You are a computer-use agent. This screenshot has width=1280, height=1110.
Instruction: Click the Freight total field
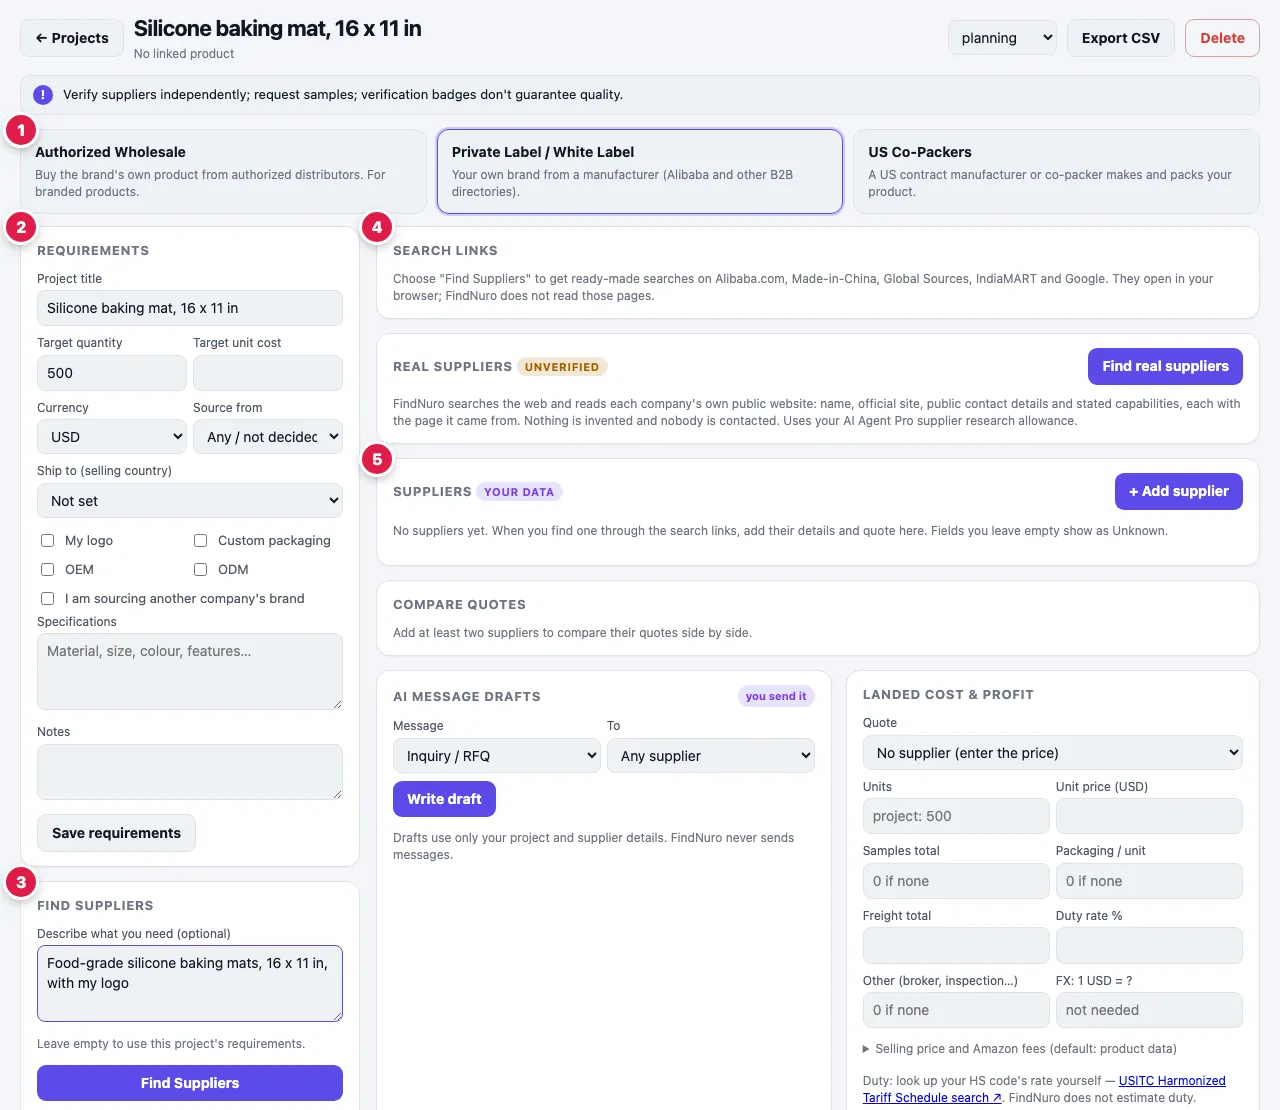point(956,945)
